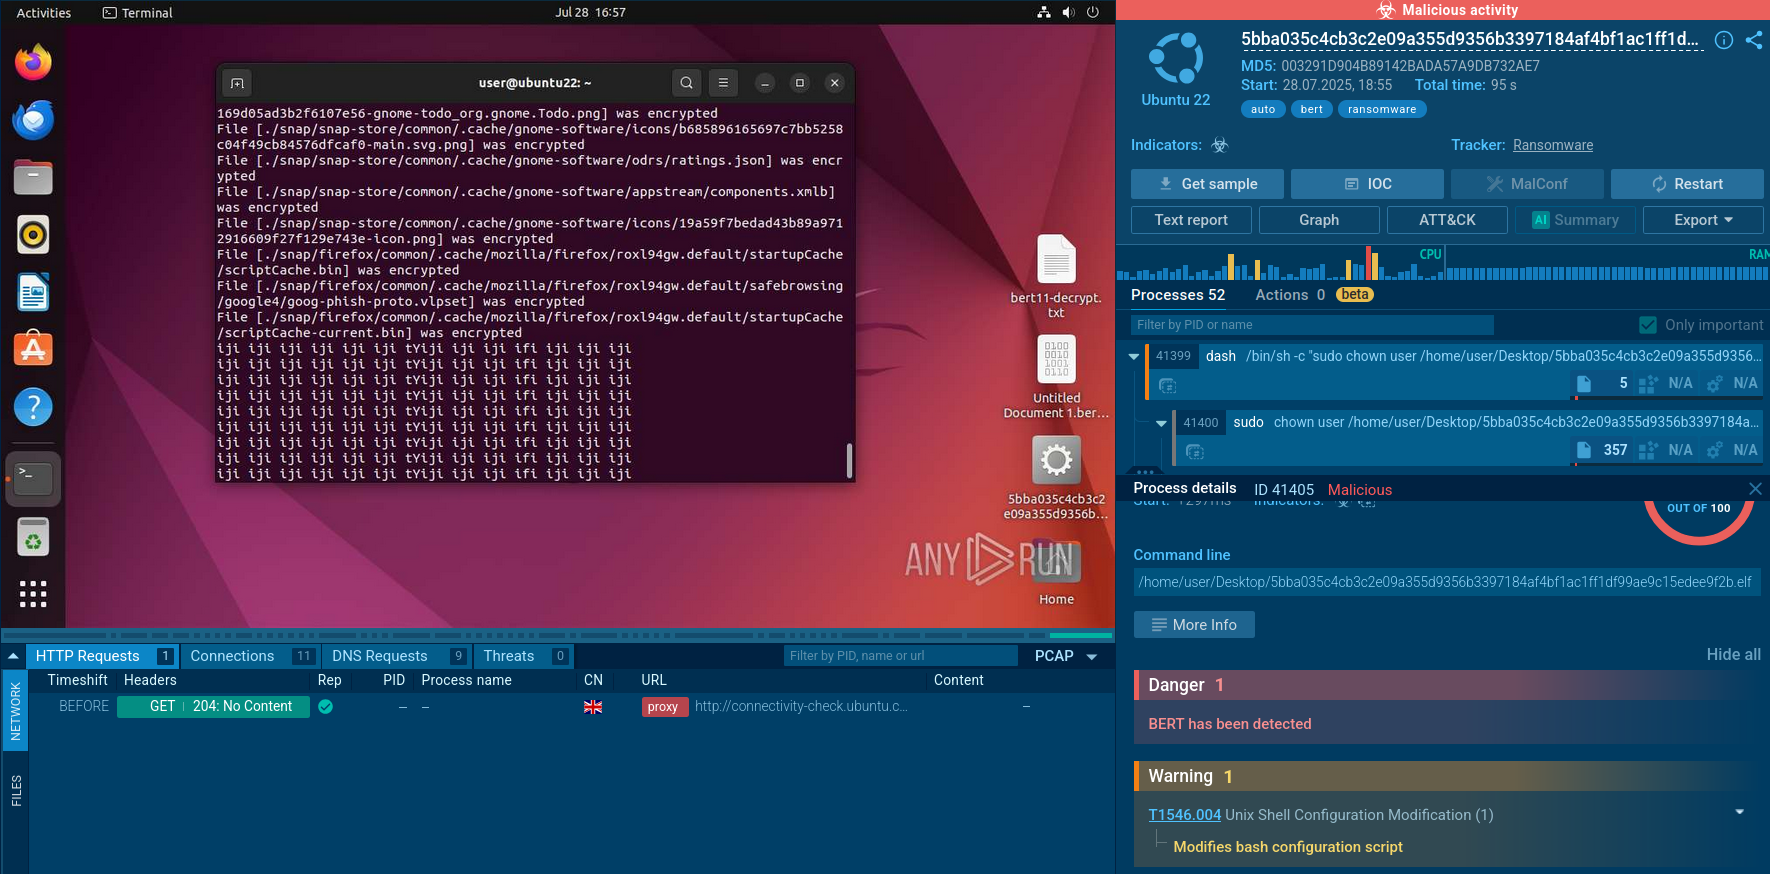The width and height of the screenshot is (1770, 874).
Task: Open the NETWORK side tab
Action: pos(16,711)
